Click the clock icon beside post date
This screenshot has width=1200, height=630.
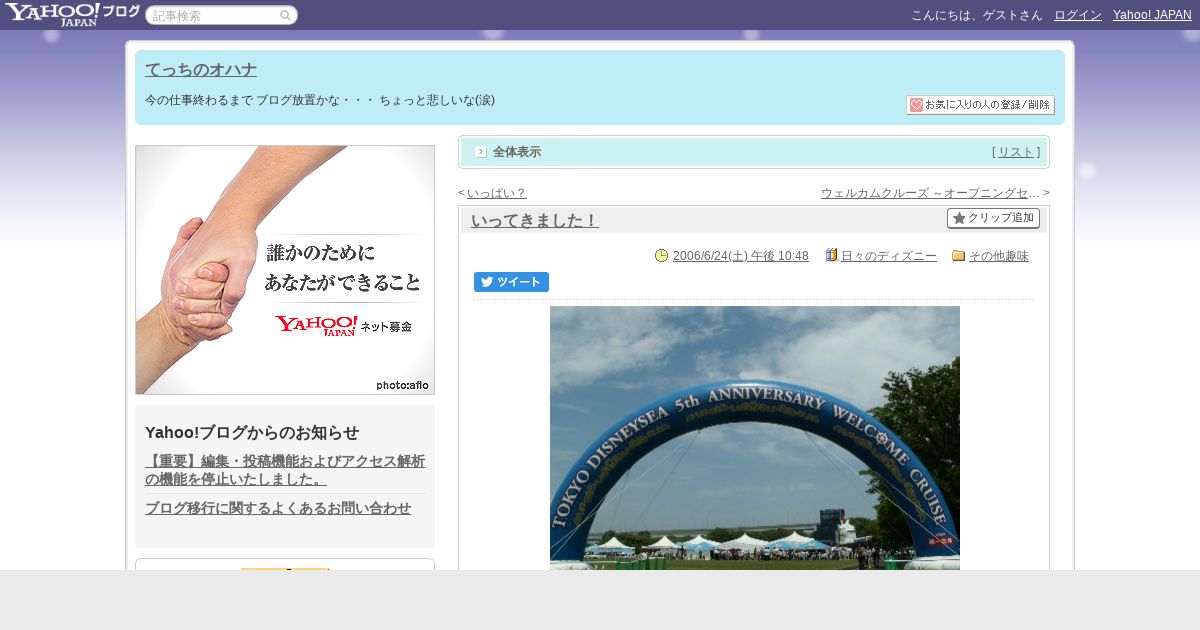click(661, 256)
